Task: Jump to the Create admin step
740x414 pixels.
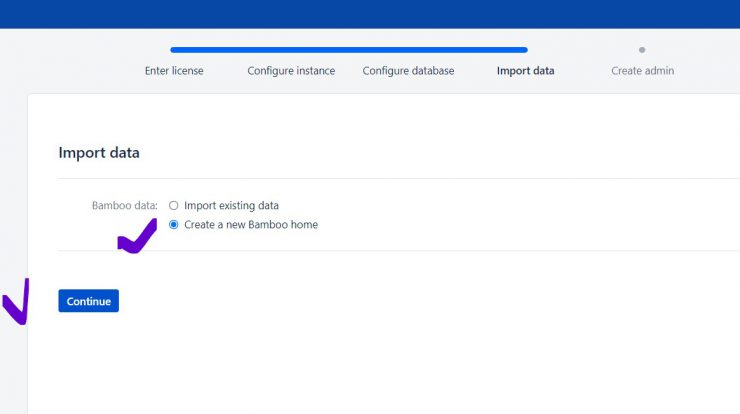Action: [642, 71]
